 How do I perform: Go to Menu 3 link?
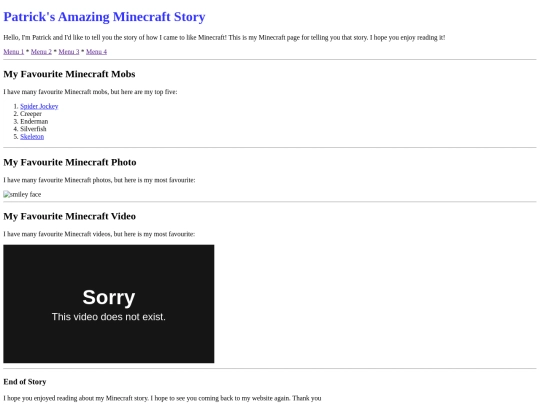point(69,52)
